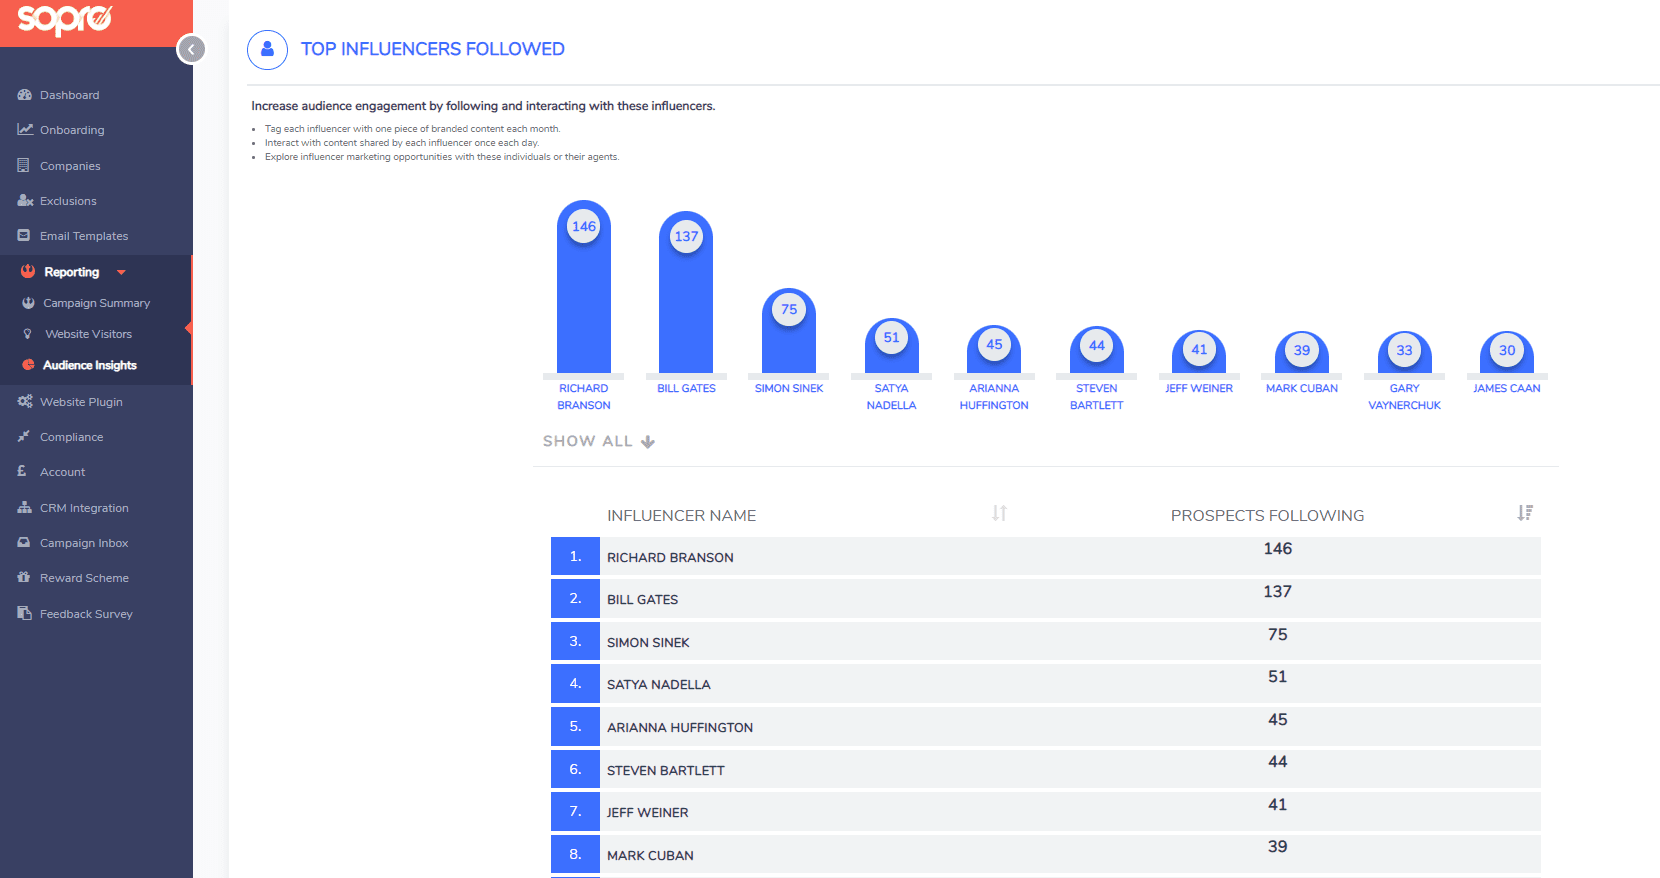Select the Jeff Weiner table row
Screen dimensions: 1660x878
point(1045,811)
